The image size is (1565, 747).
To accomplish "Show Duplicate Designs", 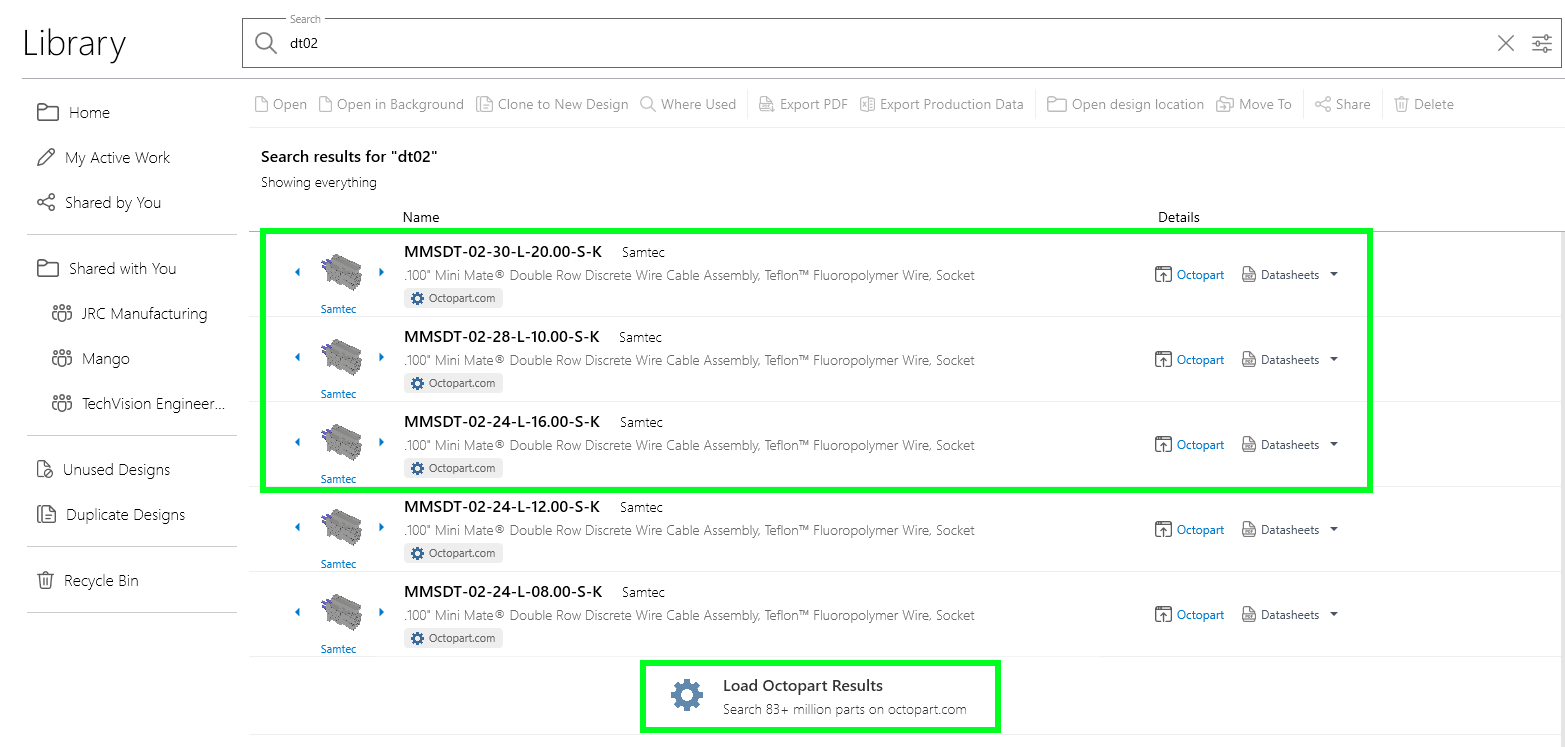I will coord(111,514).
